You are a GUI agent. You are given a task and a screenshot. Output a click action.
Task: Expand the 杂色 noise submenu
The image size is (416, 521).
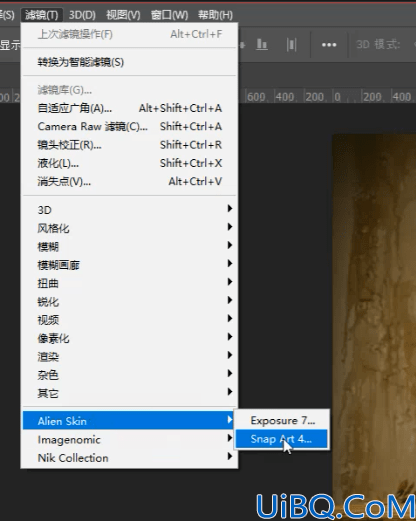[129, 375]
